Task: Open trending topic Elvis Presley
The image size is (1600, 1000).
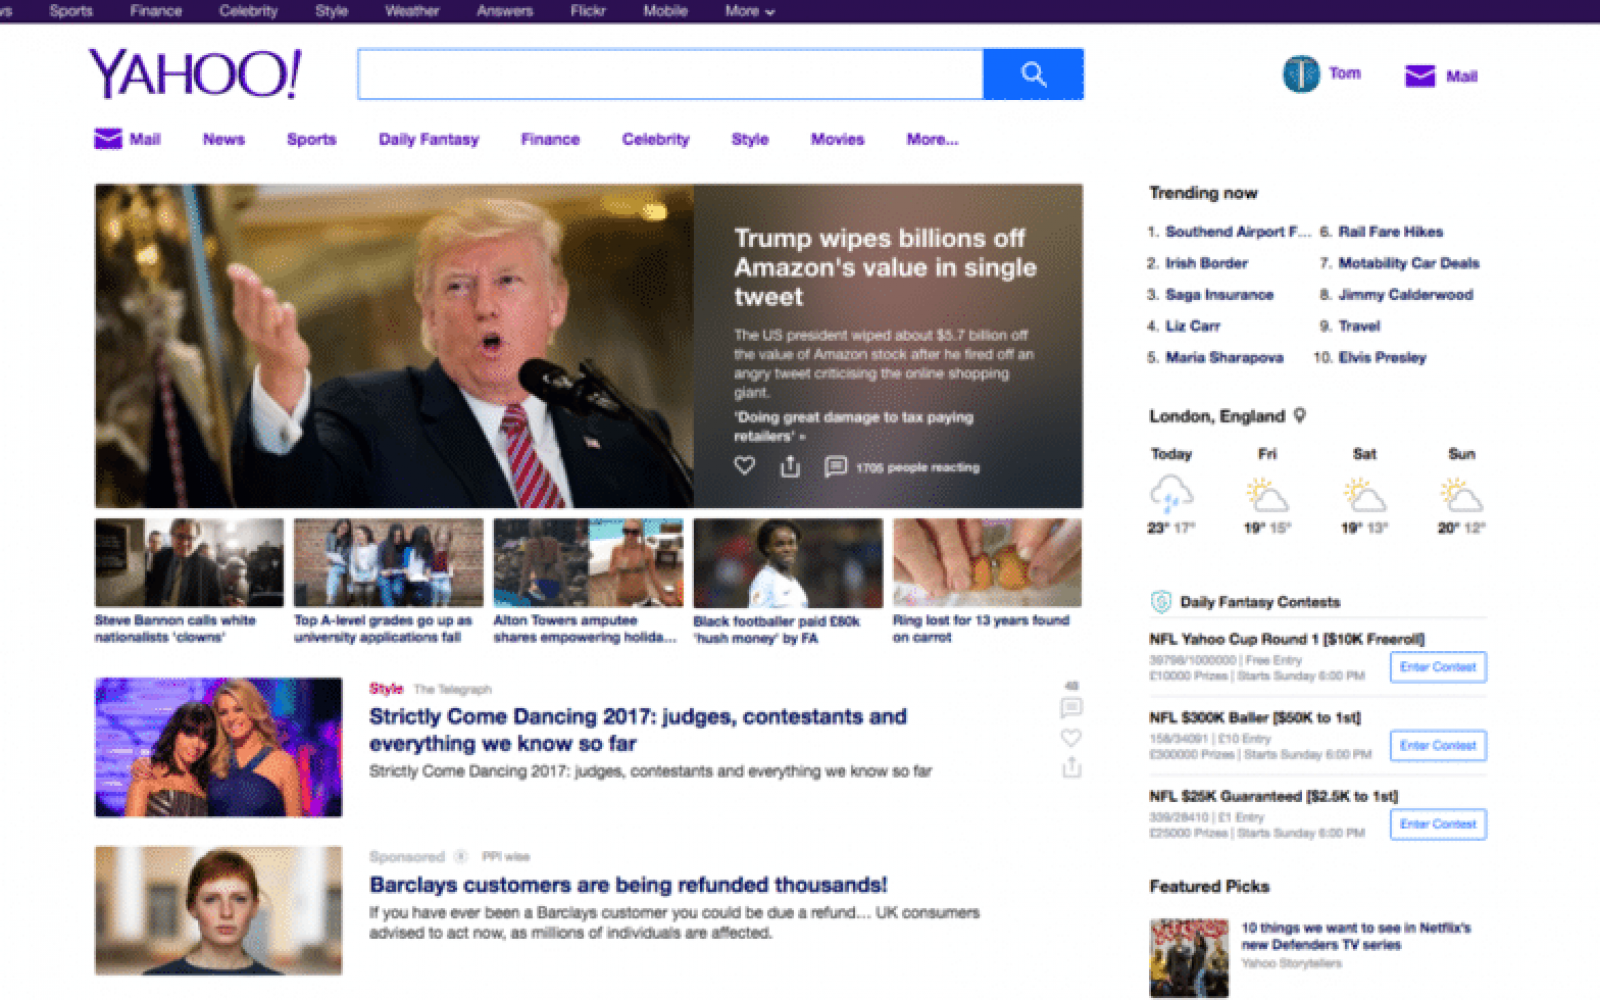Action: pos(1382,357)
